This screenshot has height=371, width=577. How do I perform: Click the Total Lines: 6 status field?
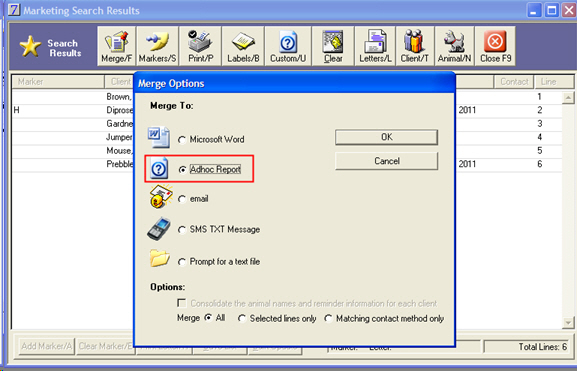pos(526,347)
